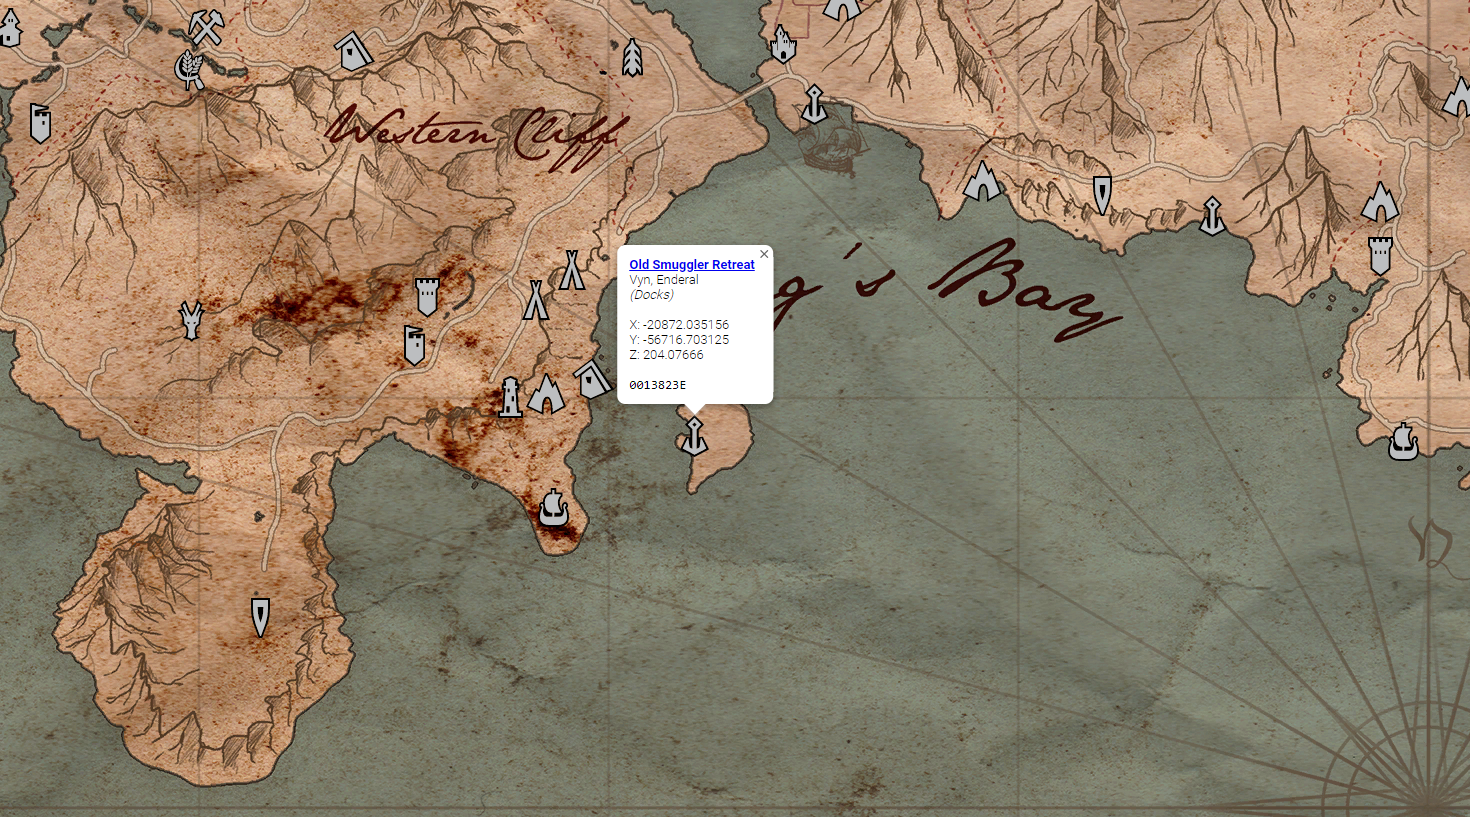Open the Old Smuggler Retreat link
The image size is (1470, 817).
tap(692, 265)
